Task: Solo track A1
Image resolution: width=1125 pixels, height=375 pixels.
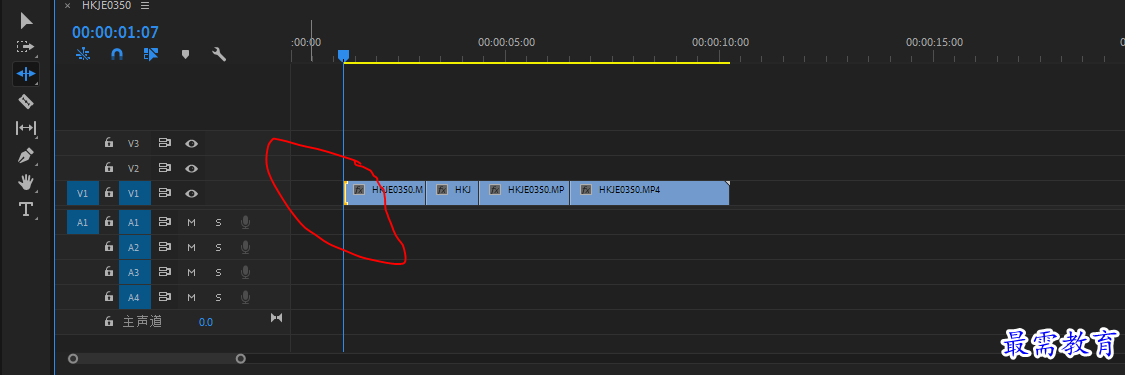Action: (x=218, y=222)
